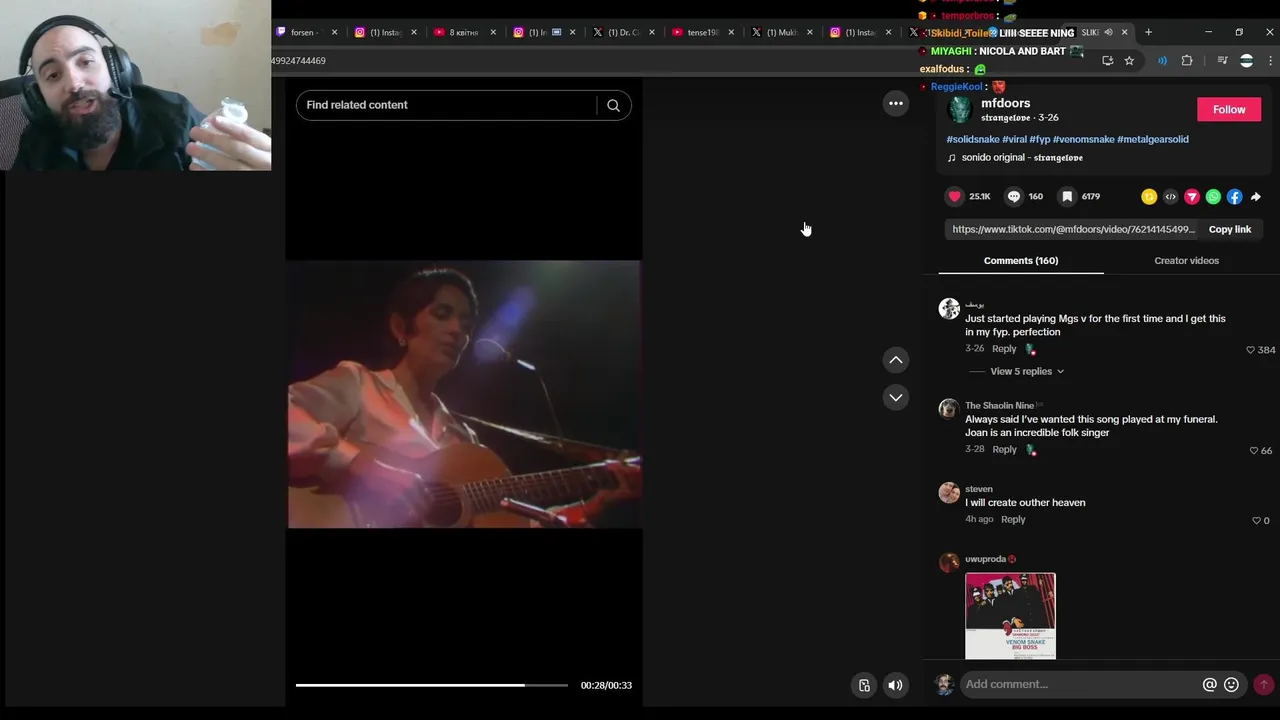Open steven's profile name
The height and width of the screenshot is (720, 1280).
coord(978,489)
